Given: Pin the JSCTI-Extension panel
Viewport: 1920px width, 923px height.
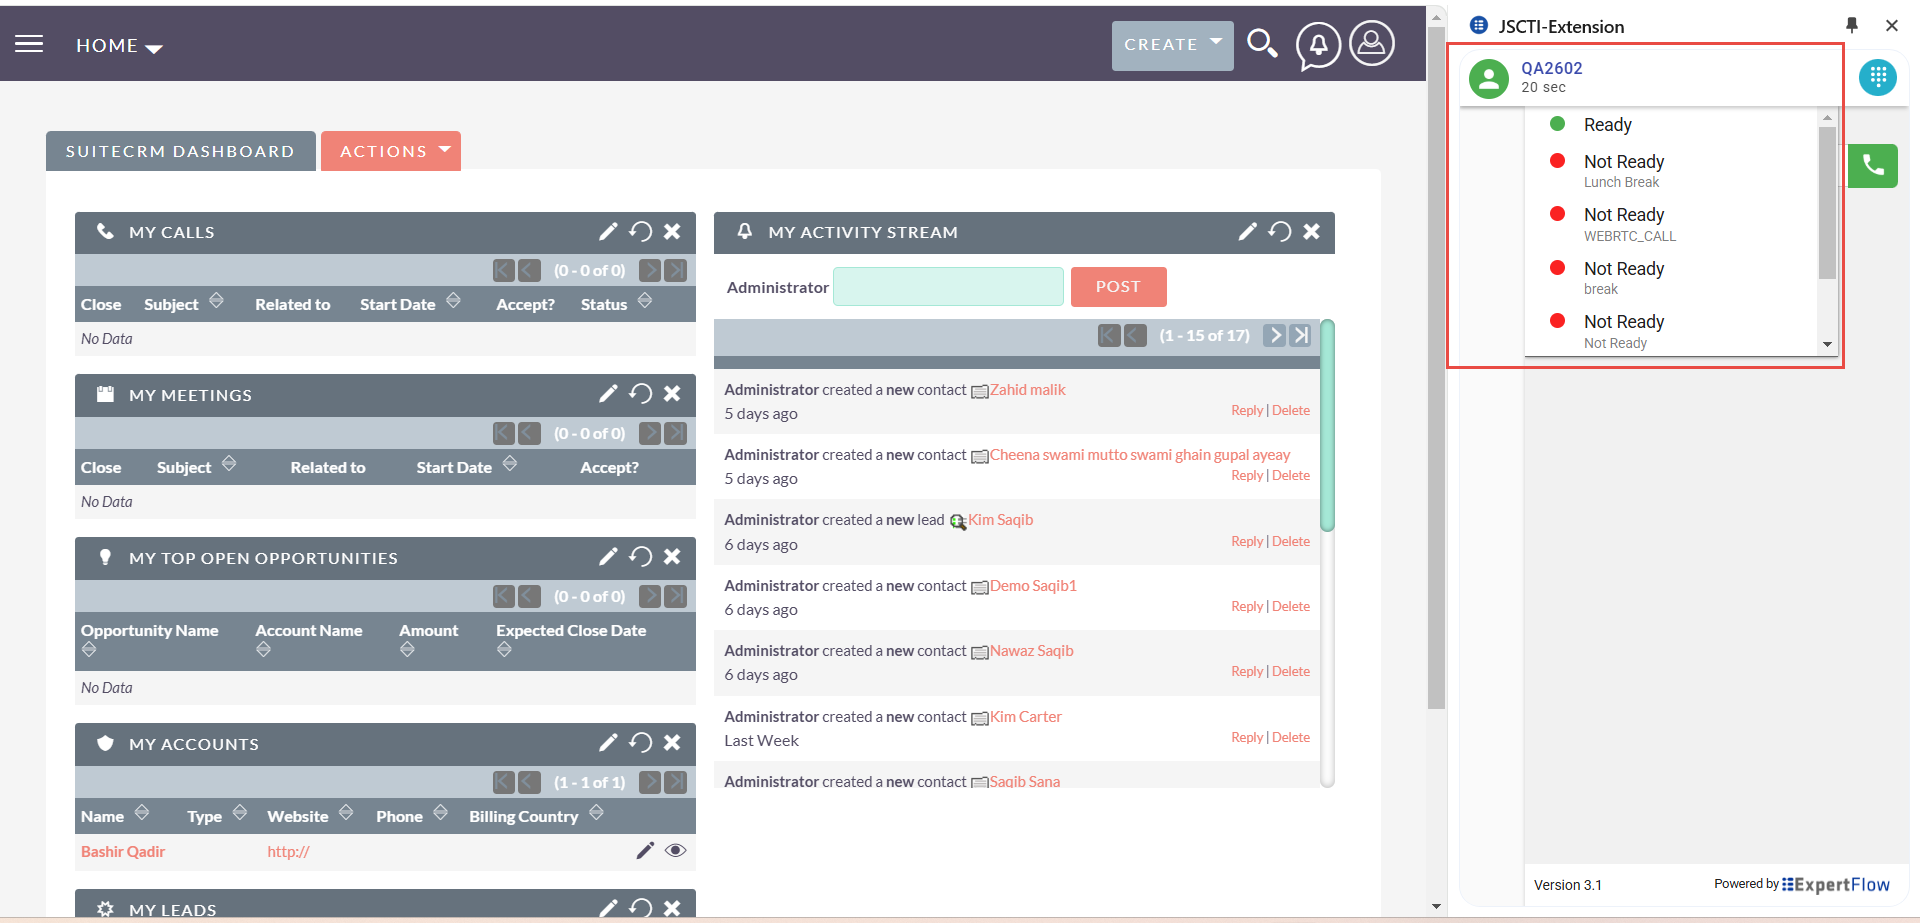Looking at the screenshot, I should 1851,26.
